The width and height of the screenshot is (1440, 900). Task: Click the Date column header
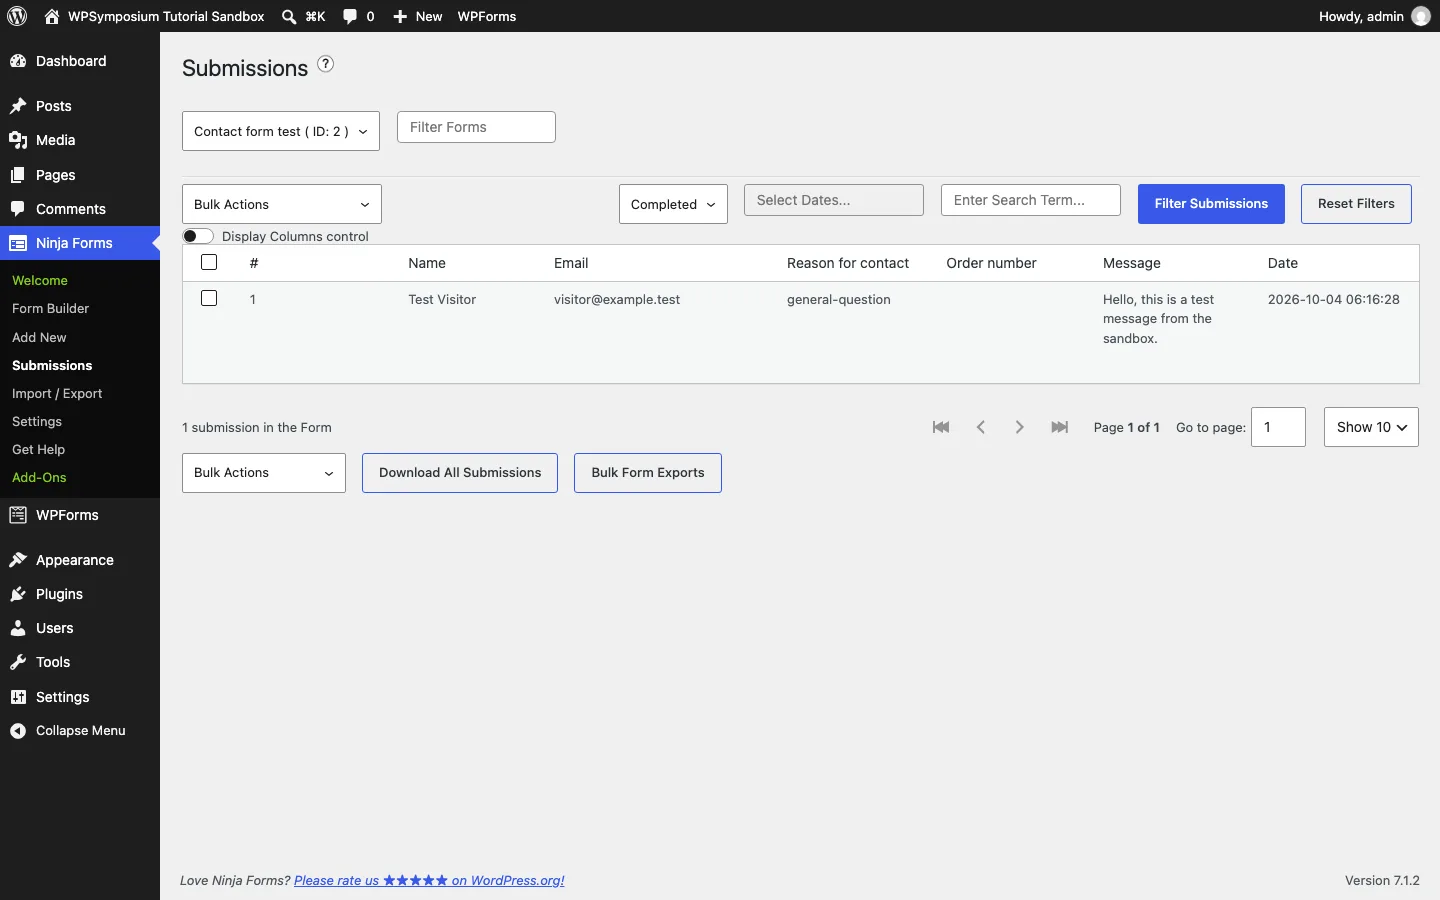[1283, 263]
